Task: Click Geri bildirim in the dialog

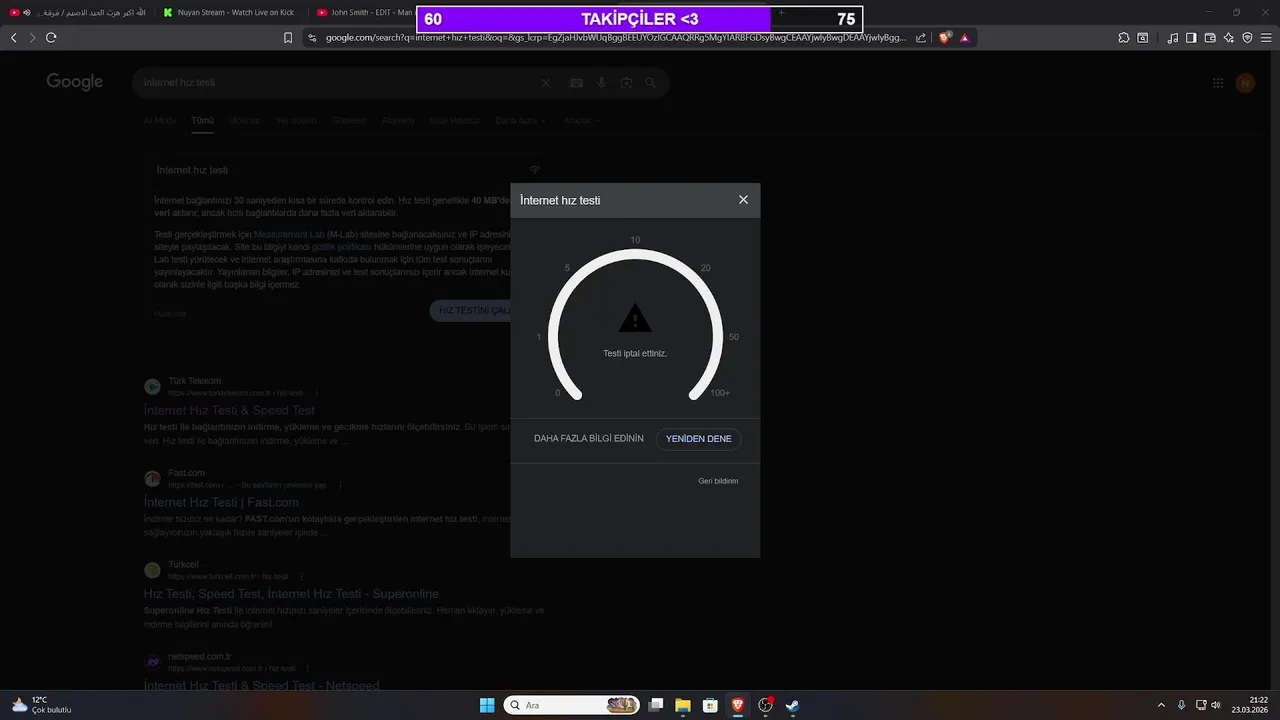Action: click(x=718, y=481)
